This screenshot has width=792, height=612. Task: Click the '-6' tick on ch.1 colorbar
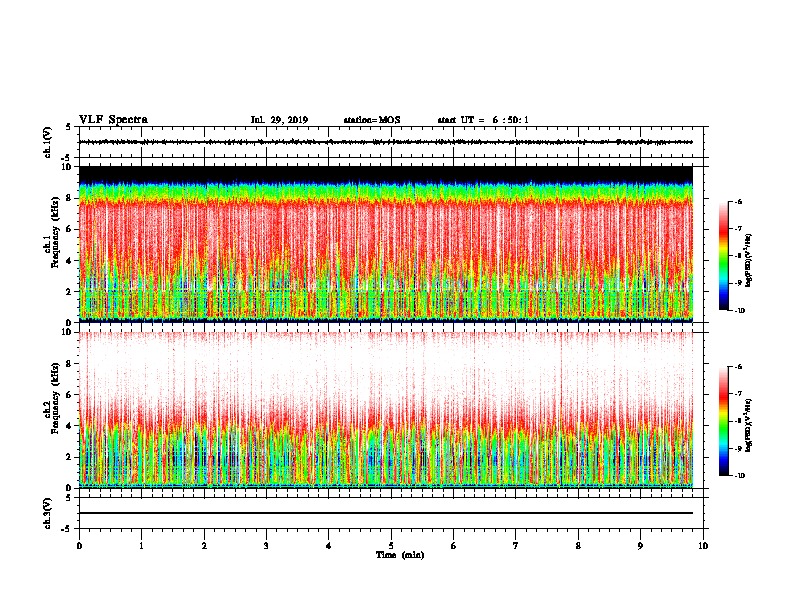click(738, 201)
